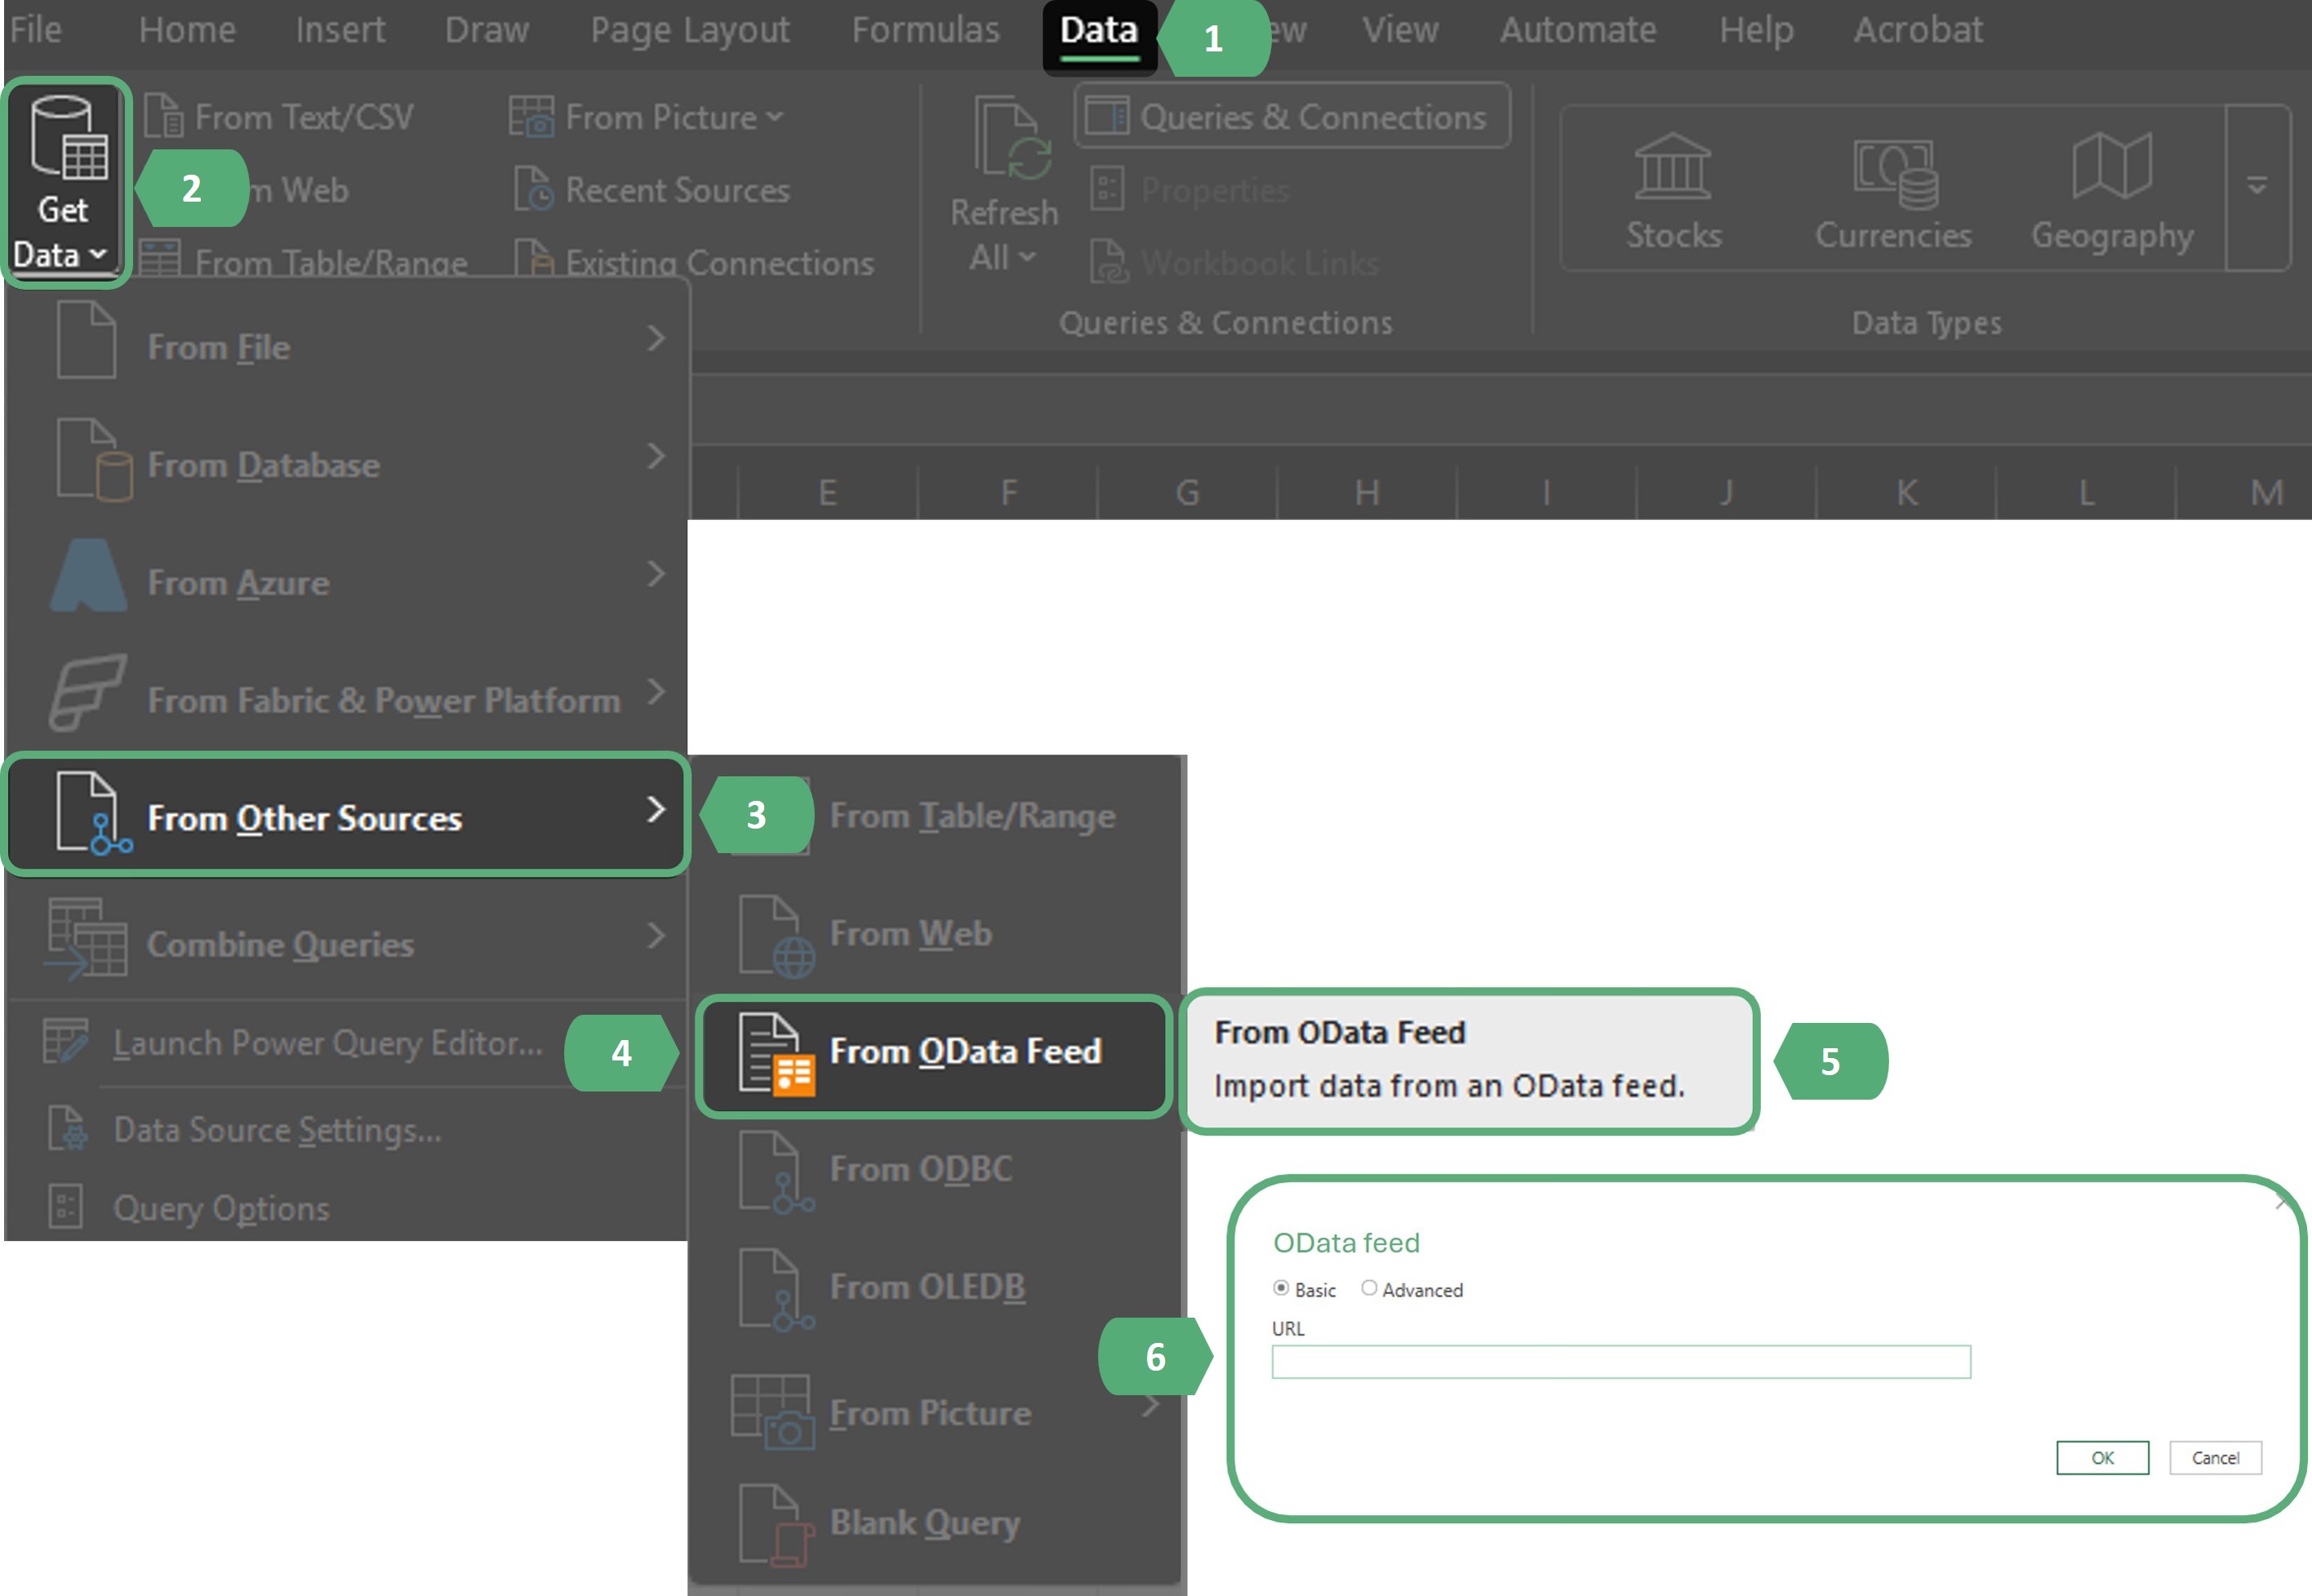2312x1596 pixels.
Task: Open the Get Data dropdown button
Action: pyautogui.click(x=64, y=184)
